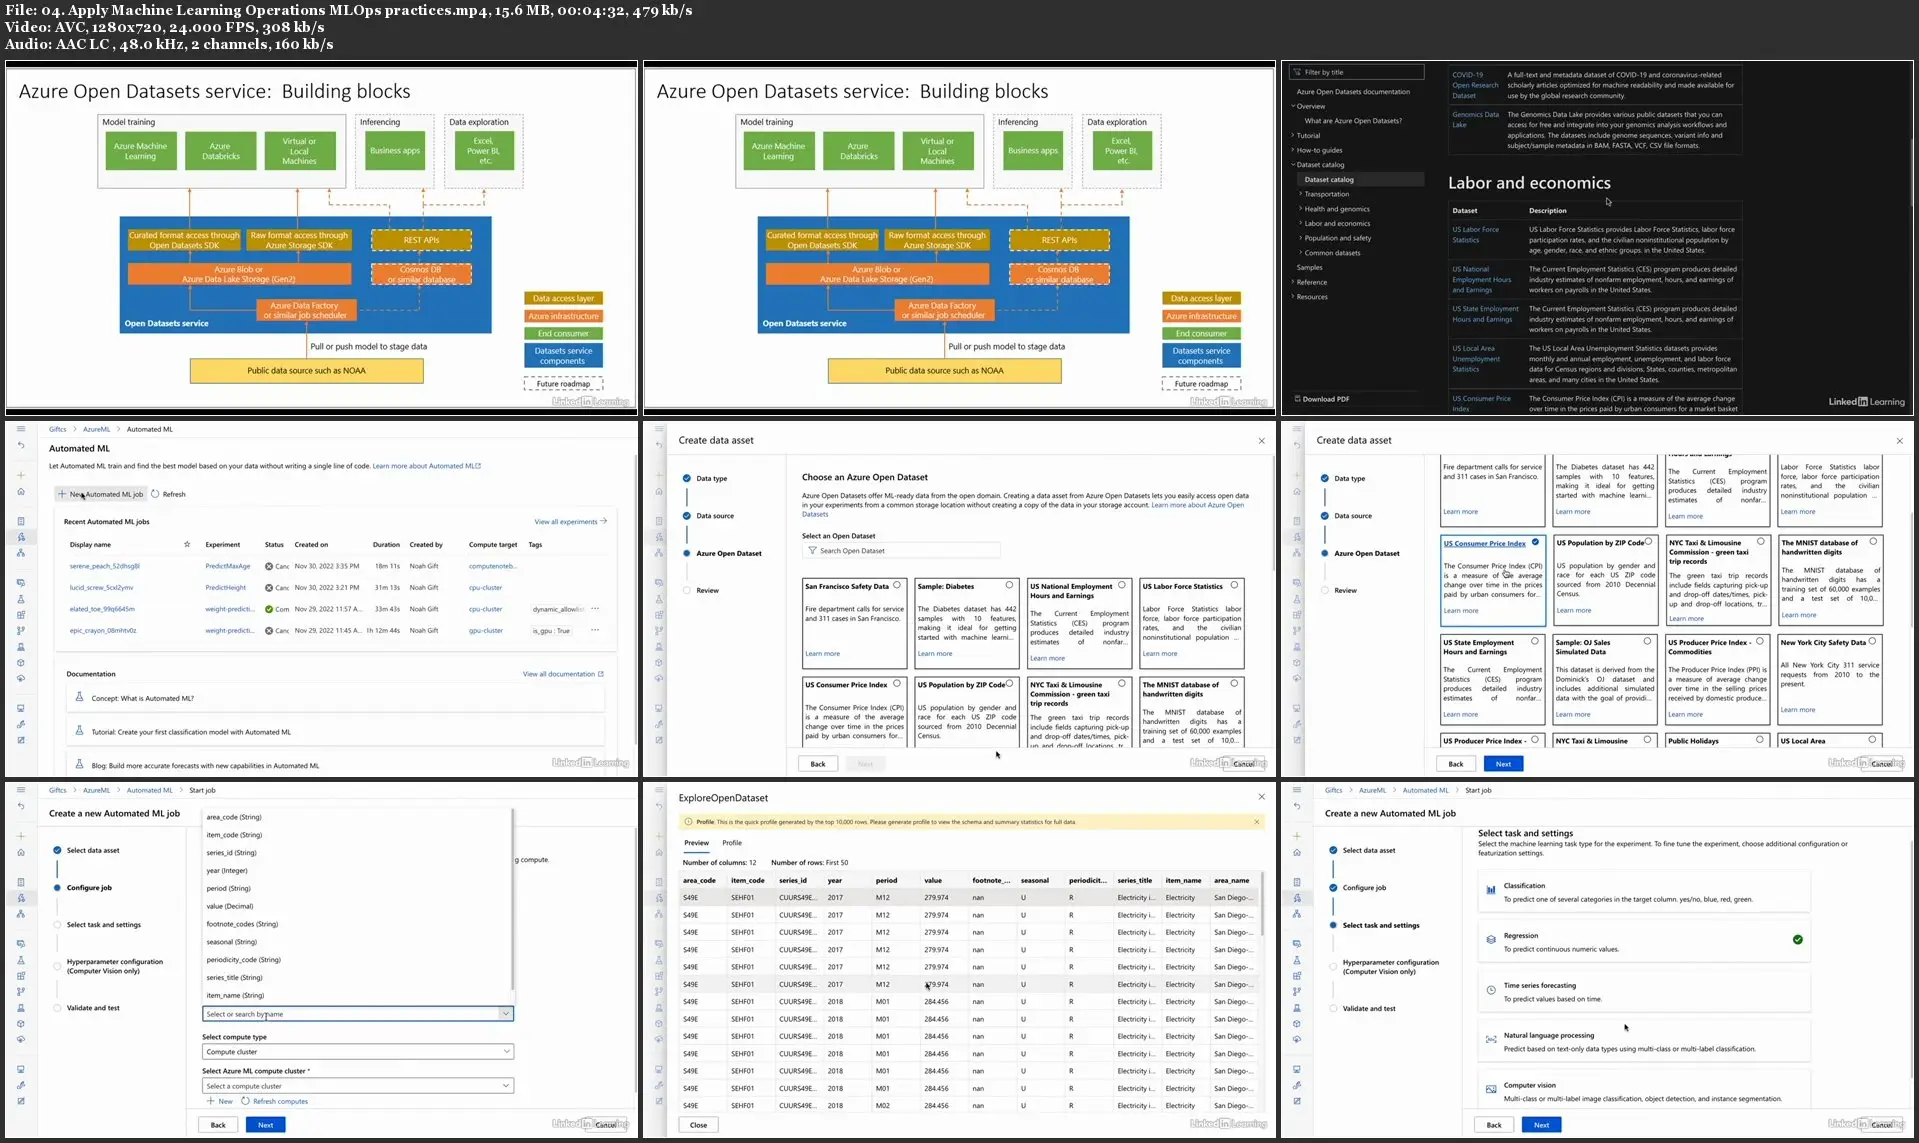
Task: Open hamburger menu on Automated ML jobs page
Action: pos(20,429)
